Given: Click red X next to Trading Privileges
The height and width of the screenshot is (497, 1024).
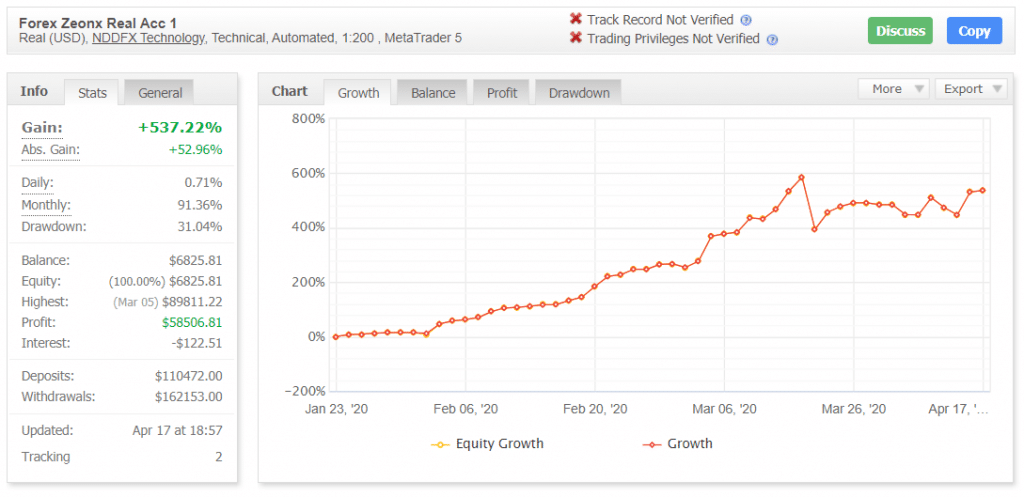Looking at the screenshot, I should [576, 39].
